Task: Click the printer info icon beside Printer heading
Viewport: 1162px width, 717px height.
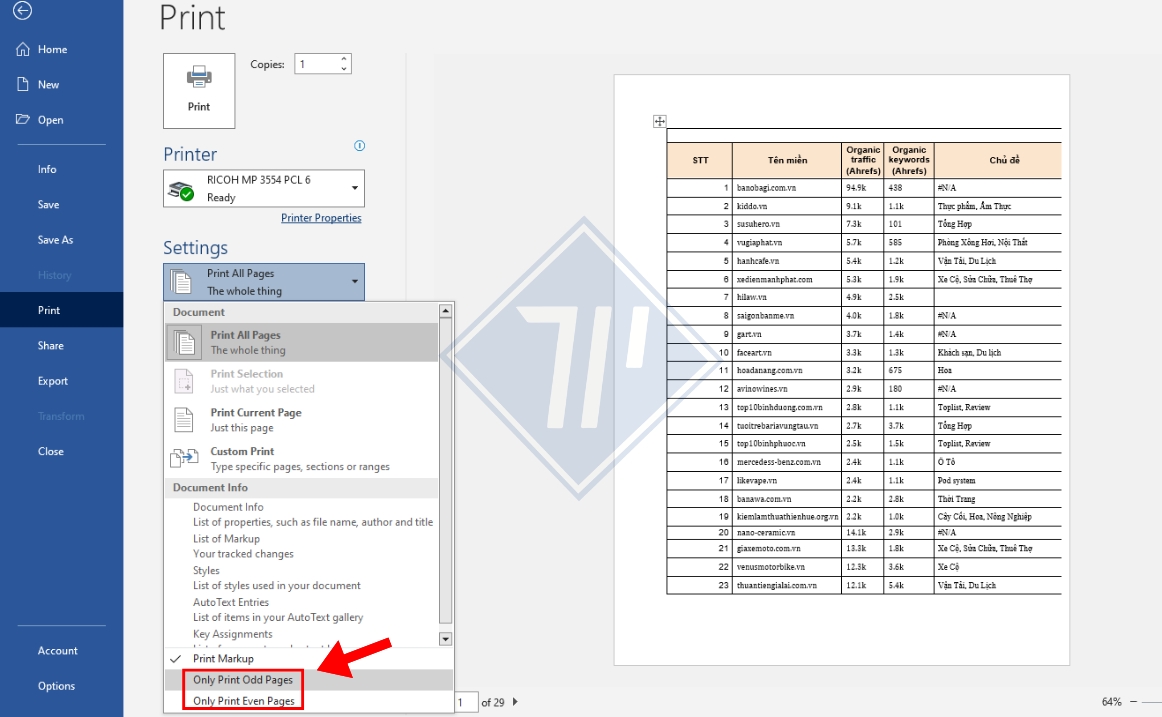Action: click(360, 146)
